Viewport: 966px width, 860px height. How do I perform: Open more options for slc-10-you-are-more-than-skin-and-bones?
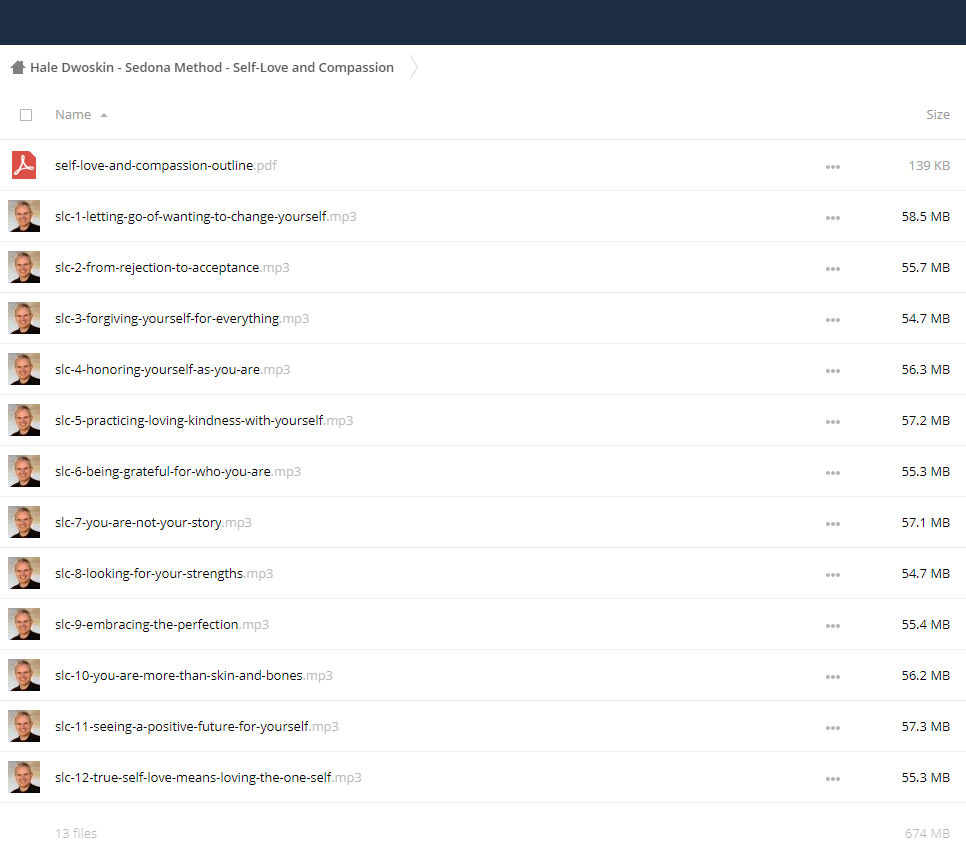click(833, 678)
